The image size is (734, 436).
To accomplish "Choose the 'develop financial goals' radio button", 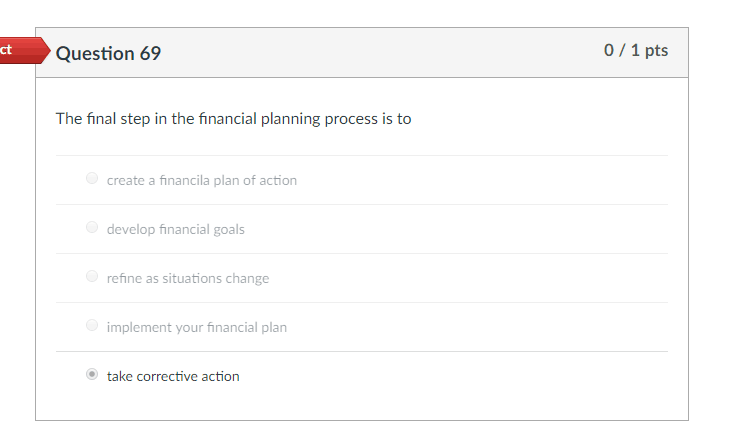I will click(x=92, y=228).
